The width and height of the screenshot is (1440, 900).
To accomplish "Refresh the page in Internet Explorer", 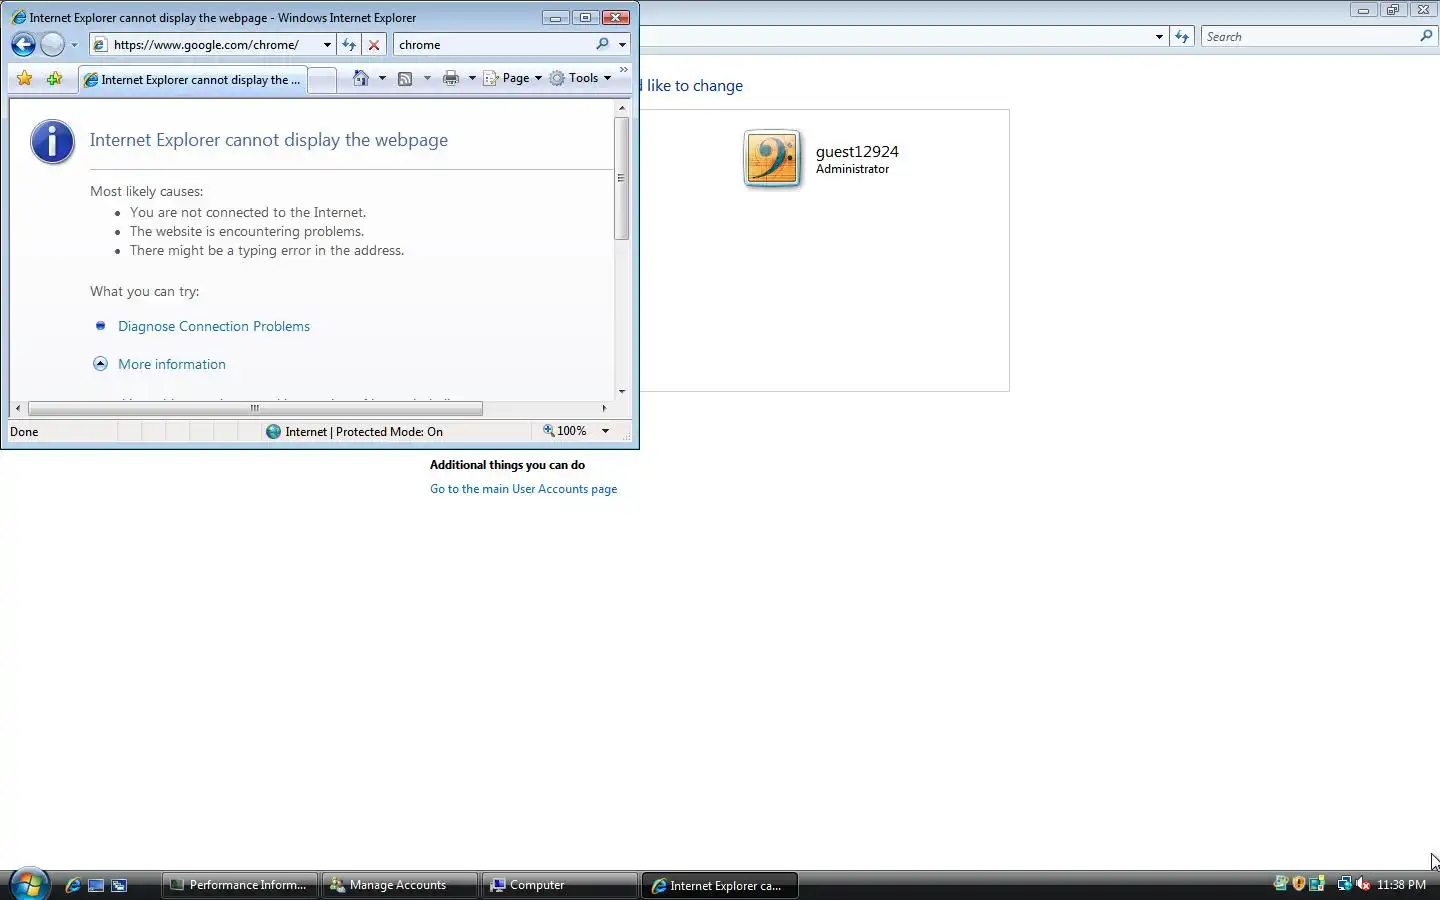I will tap(349, 45).
